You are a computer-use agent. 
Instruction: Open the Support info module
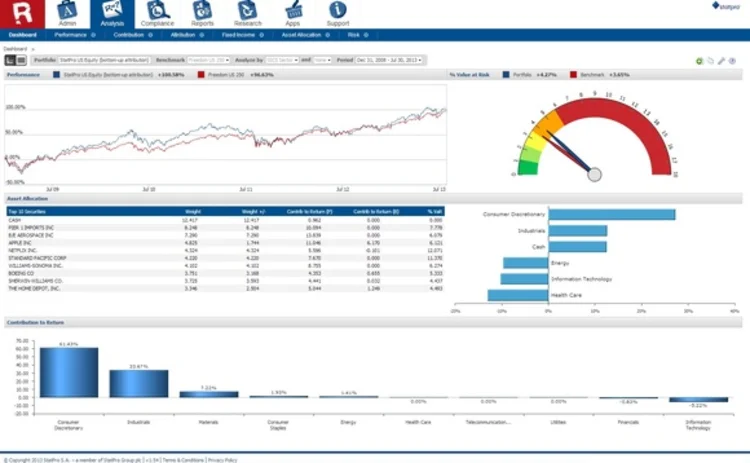coord(338,14)
